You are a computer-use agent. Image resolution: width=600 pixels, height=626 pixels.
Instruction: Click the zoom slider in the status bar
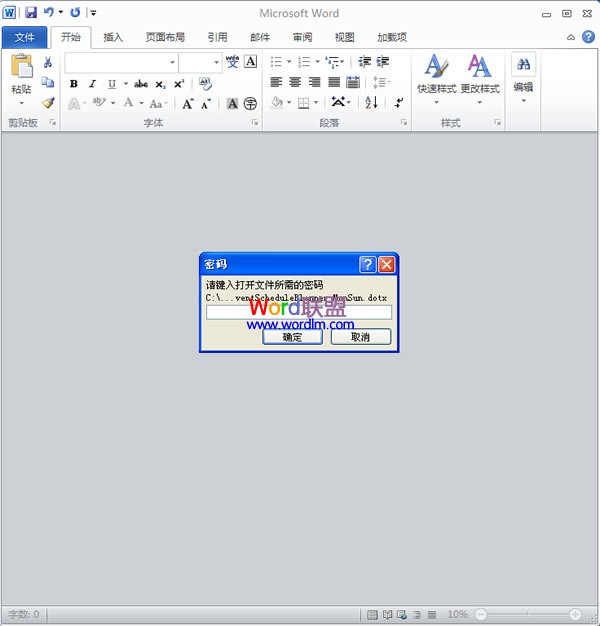[527, 614]
